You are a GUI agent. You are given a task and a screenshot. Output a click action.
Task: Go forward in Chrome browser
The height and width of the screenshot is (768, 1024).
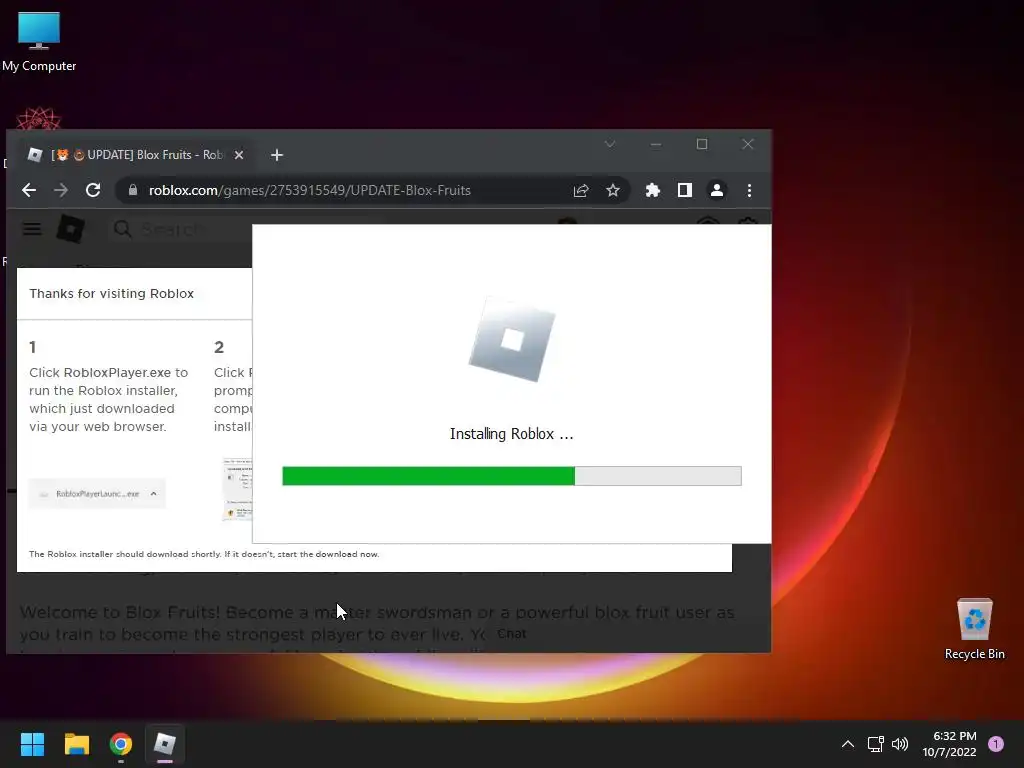click(x=61, y=190)
